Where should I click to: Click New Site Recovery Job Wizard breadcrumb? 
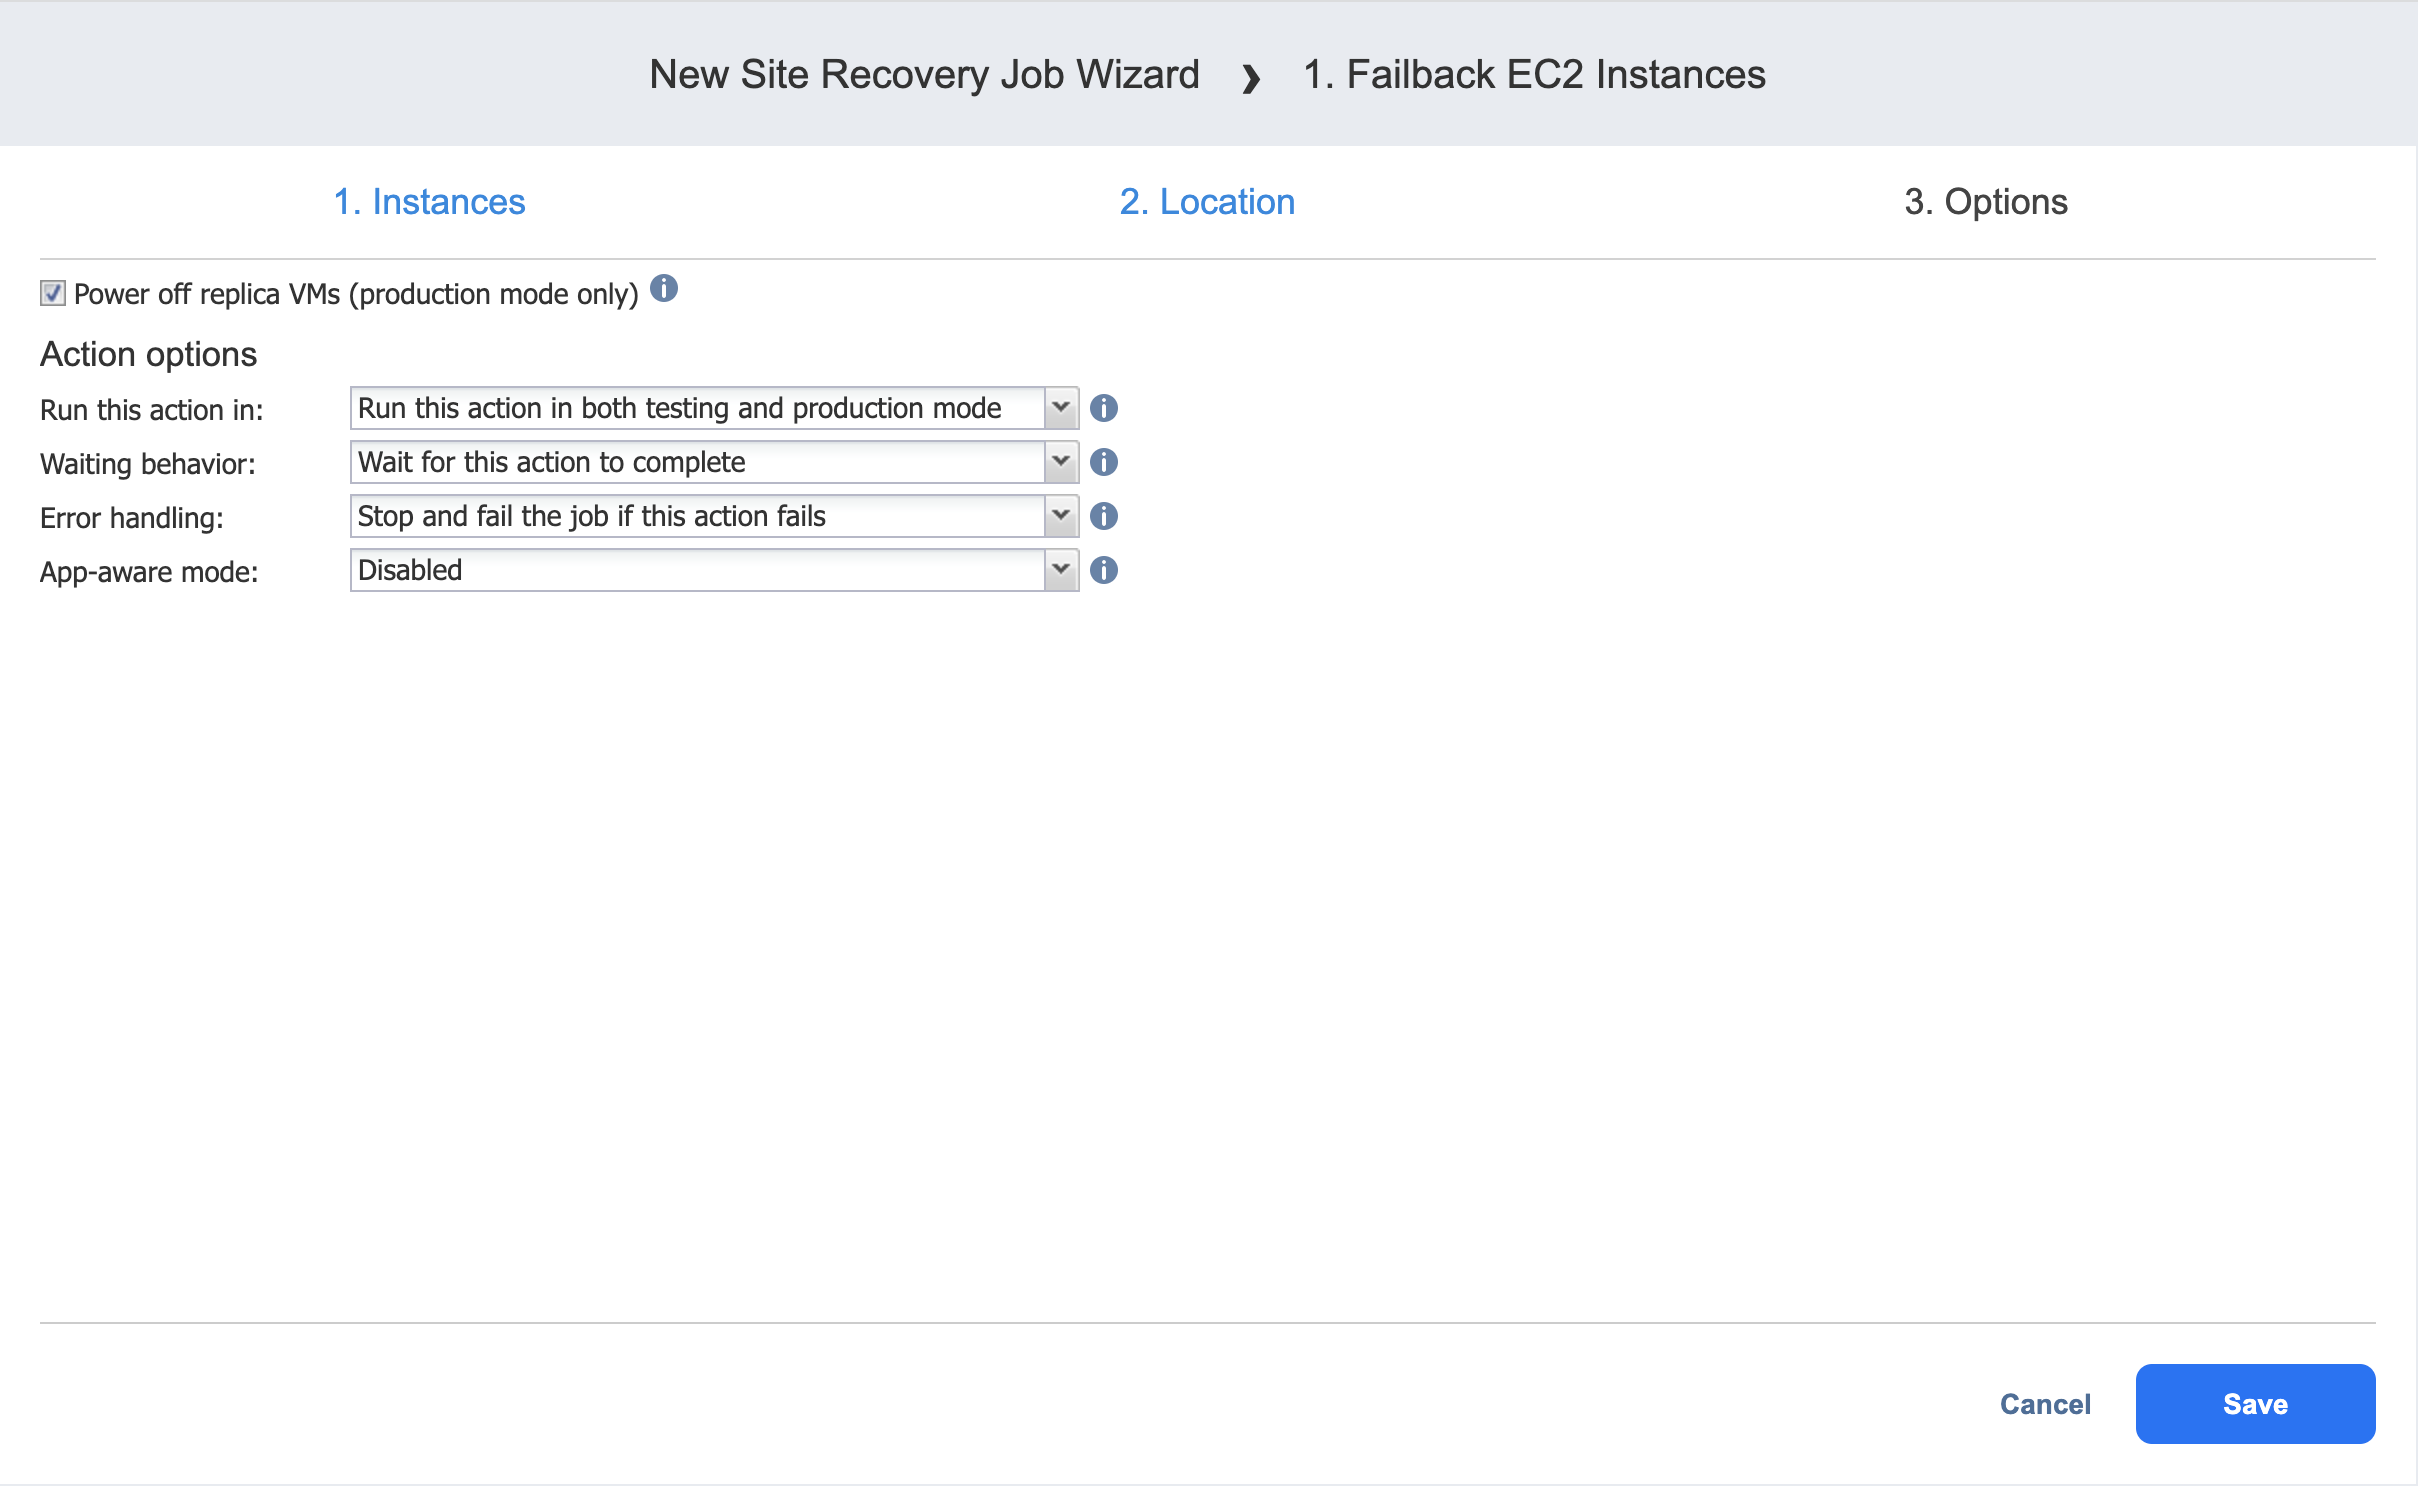click(924, 75)
